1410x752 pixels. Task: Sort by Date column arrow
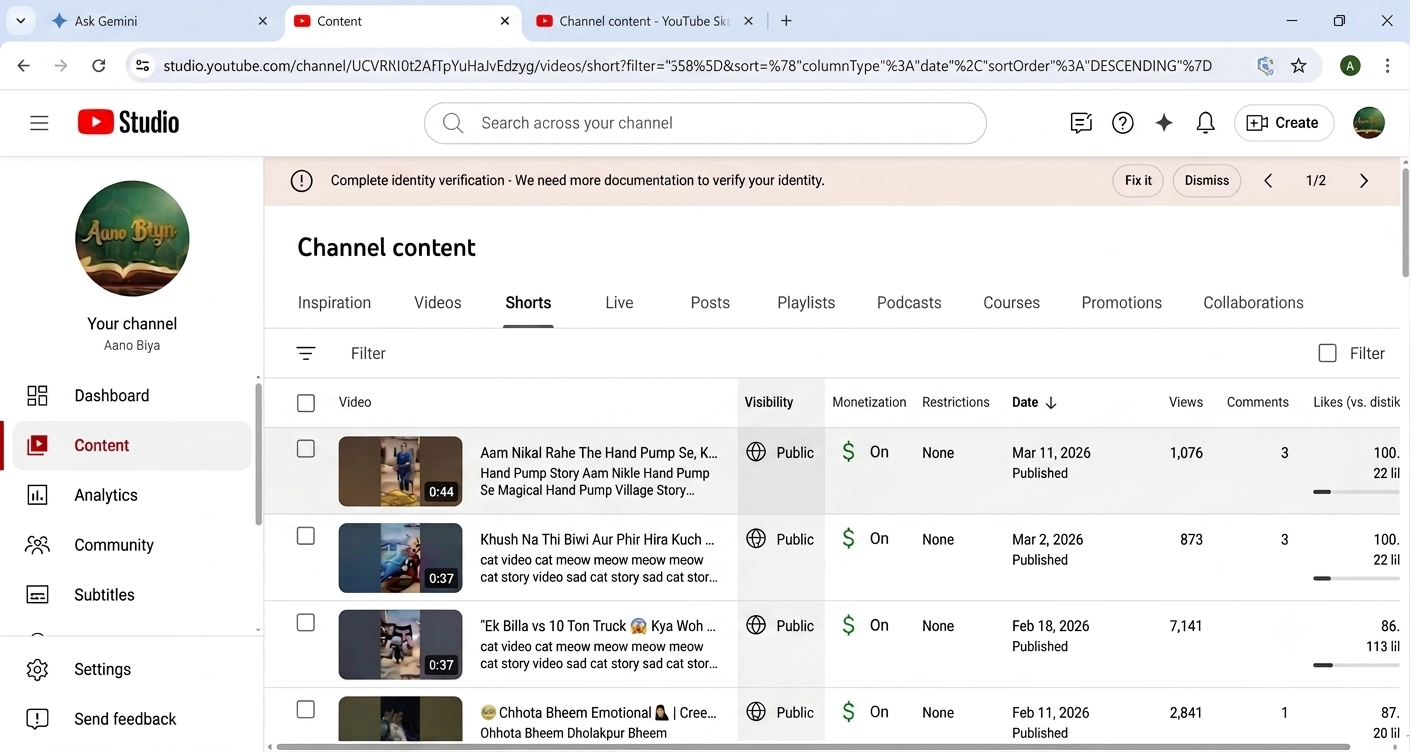click(x=1051, y=403)
